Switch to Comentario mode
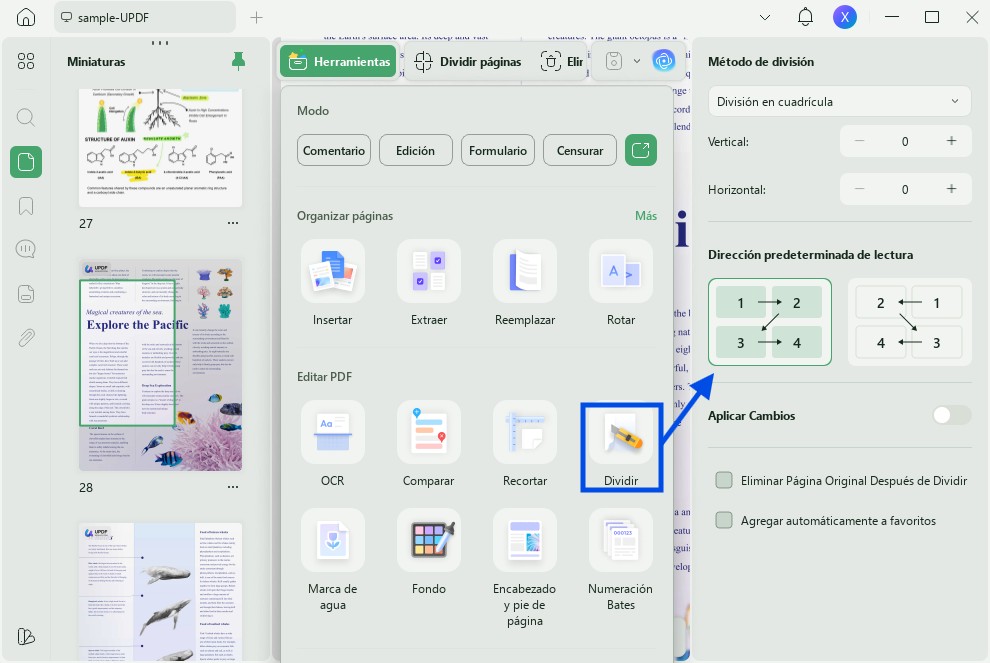The image size is (990, 663). (333, 150)
